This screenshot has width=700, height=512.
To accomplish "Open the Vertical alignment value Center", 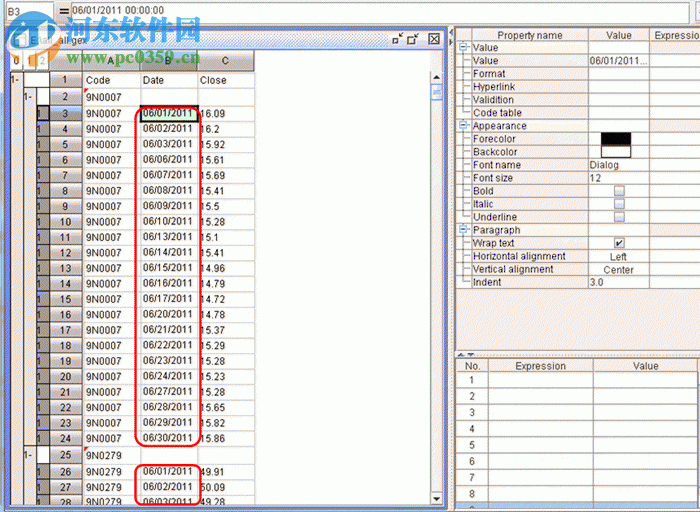I will point(618,270).
